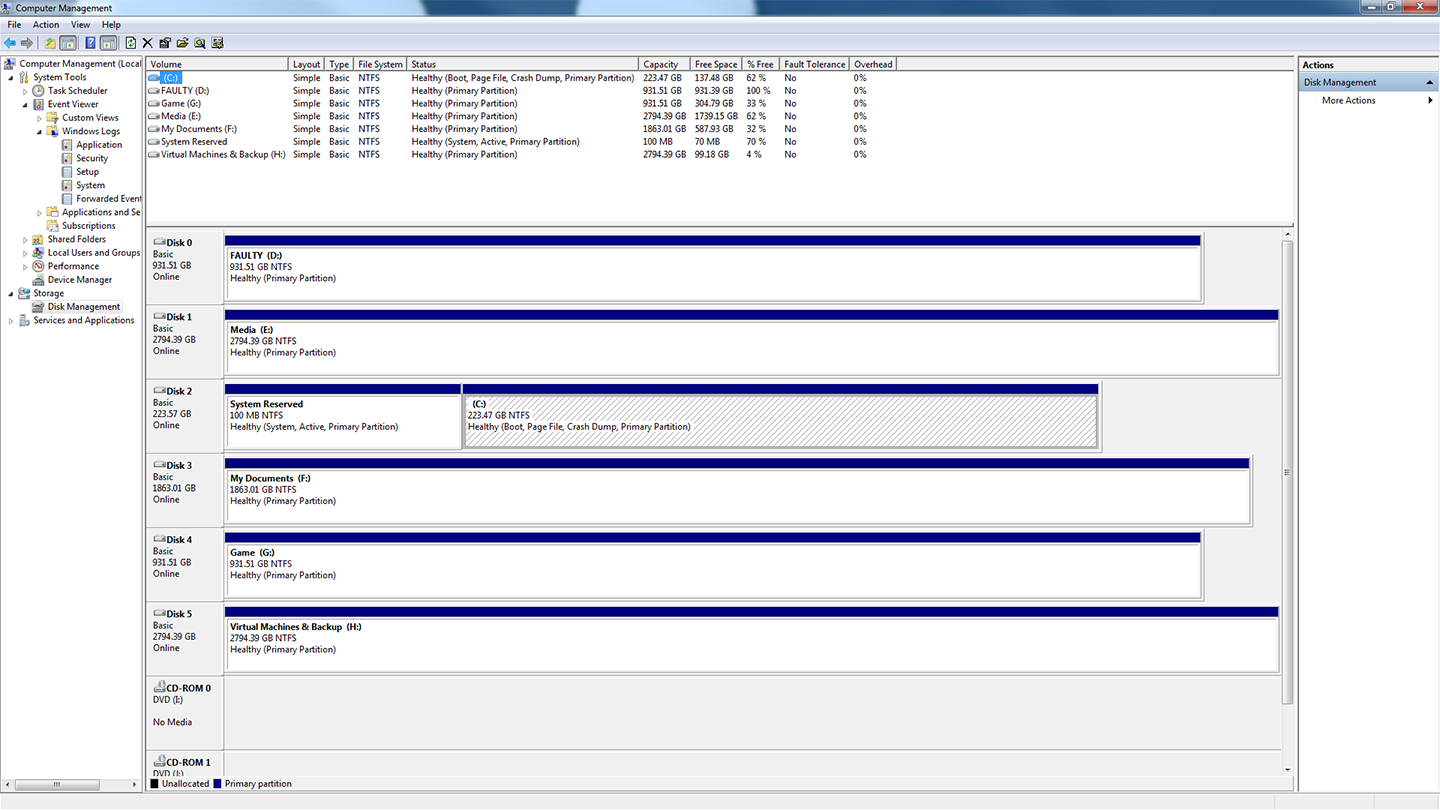Go up one level with toolbar folder icon
The height and width of the screenshot is (810, 1440).
(50, 43)
